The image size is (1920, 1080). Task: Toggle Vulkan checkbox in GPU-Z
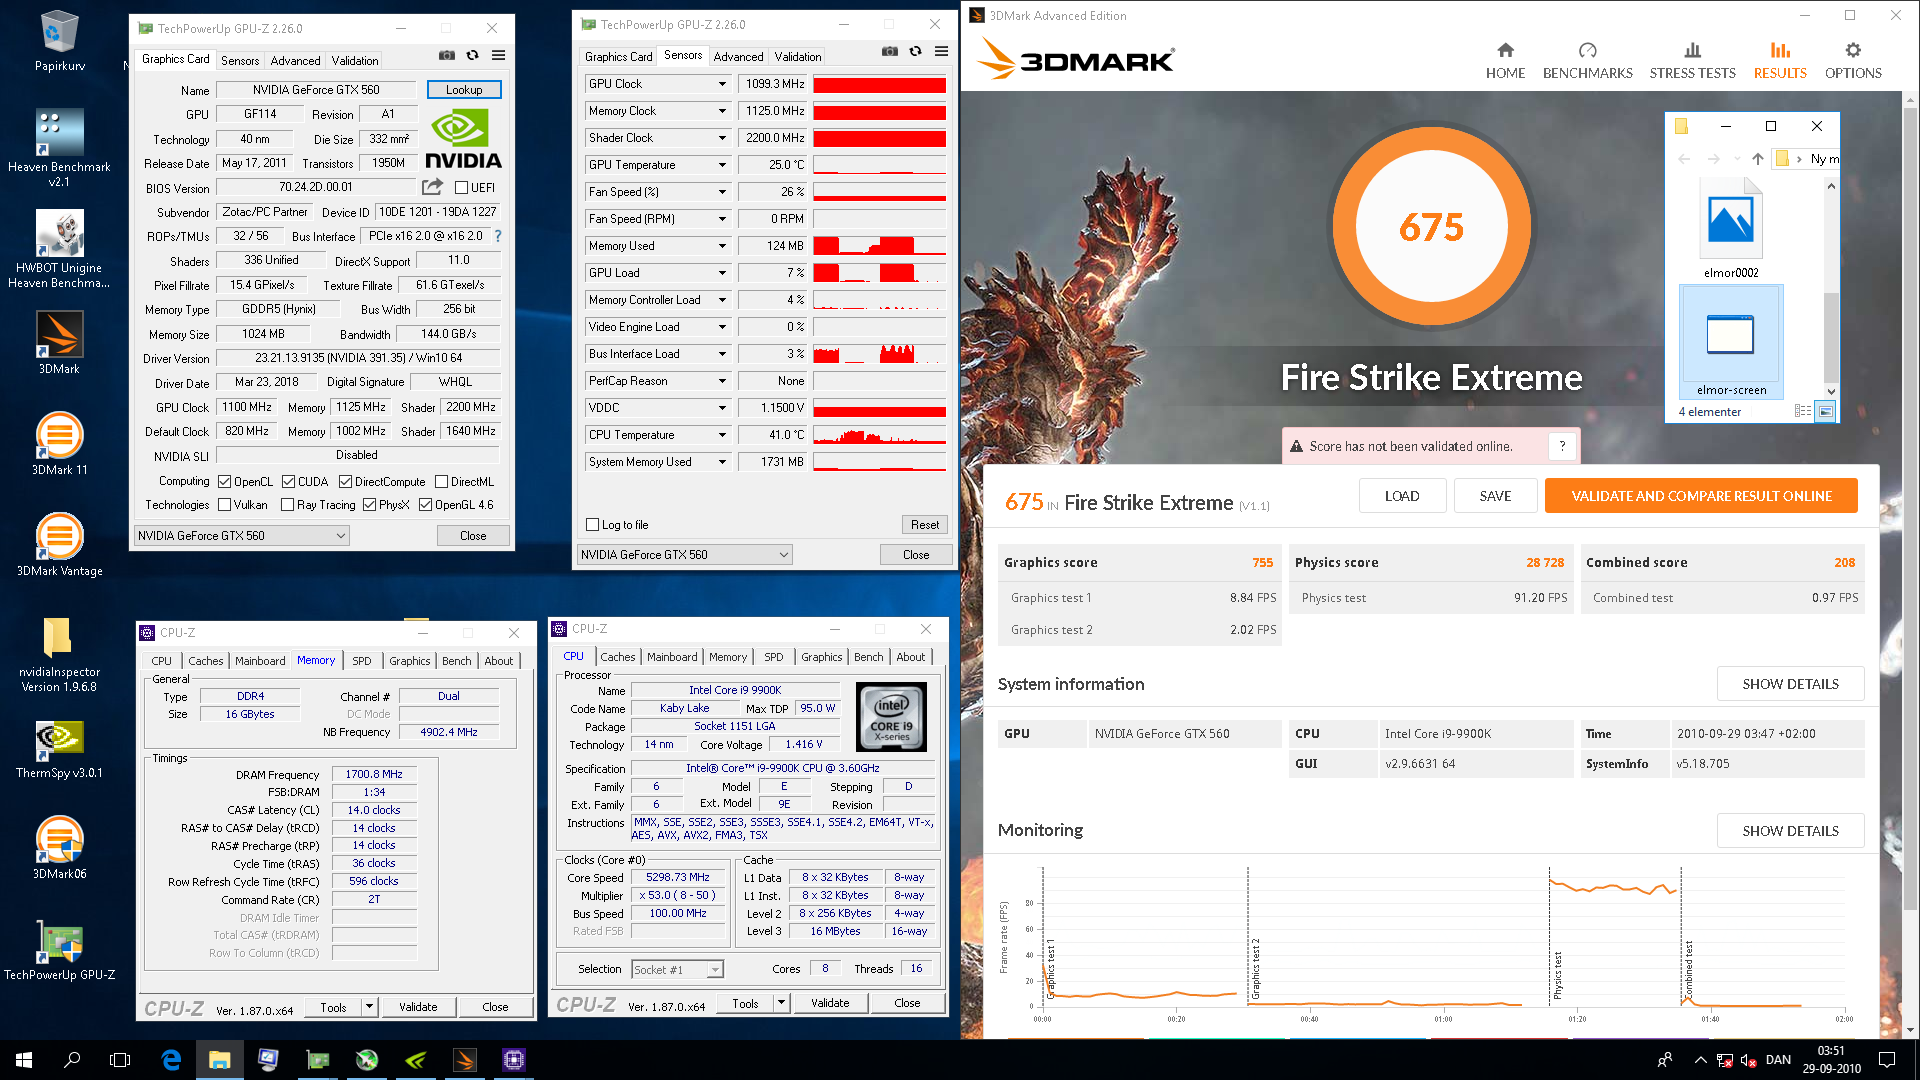pos(225,505)
